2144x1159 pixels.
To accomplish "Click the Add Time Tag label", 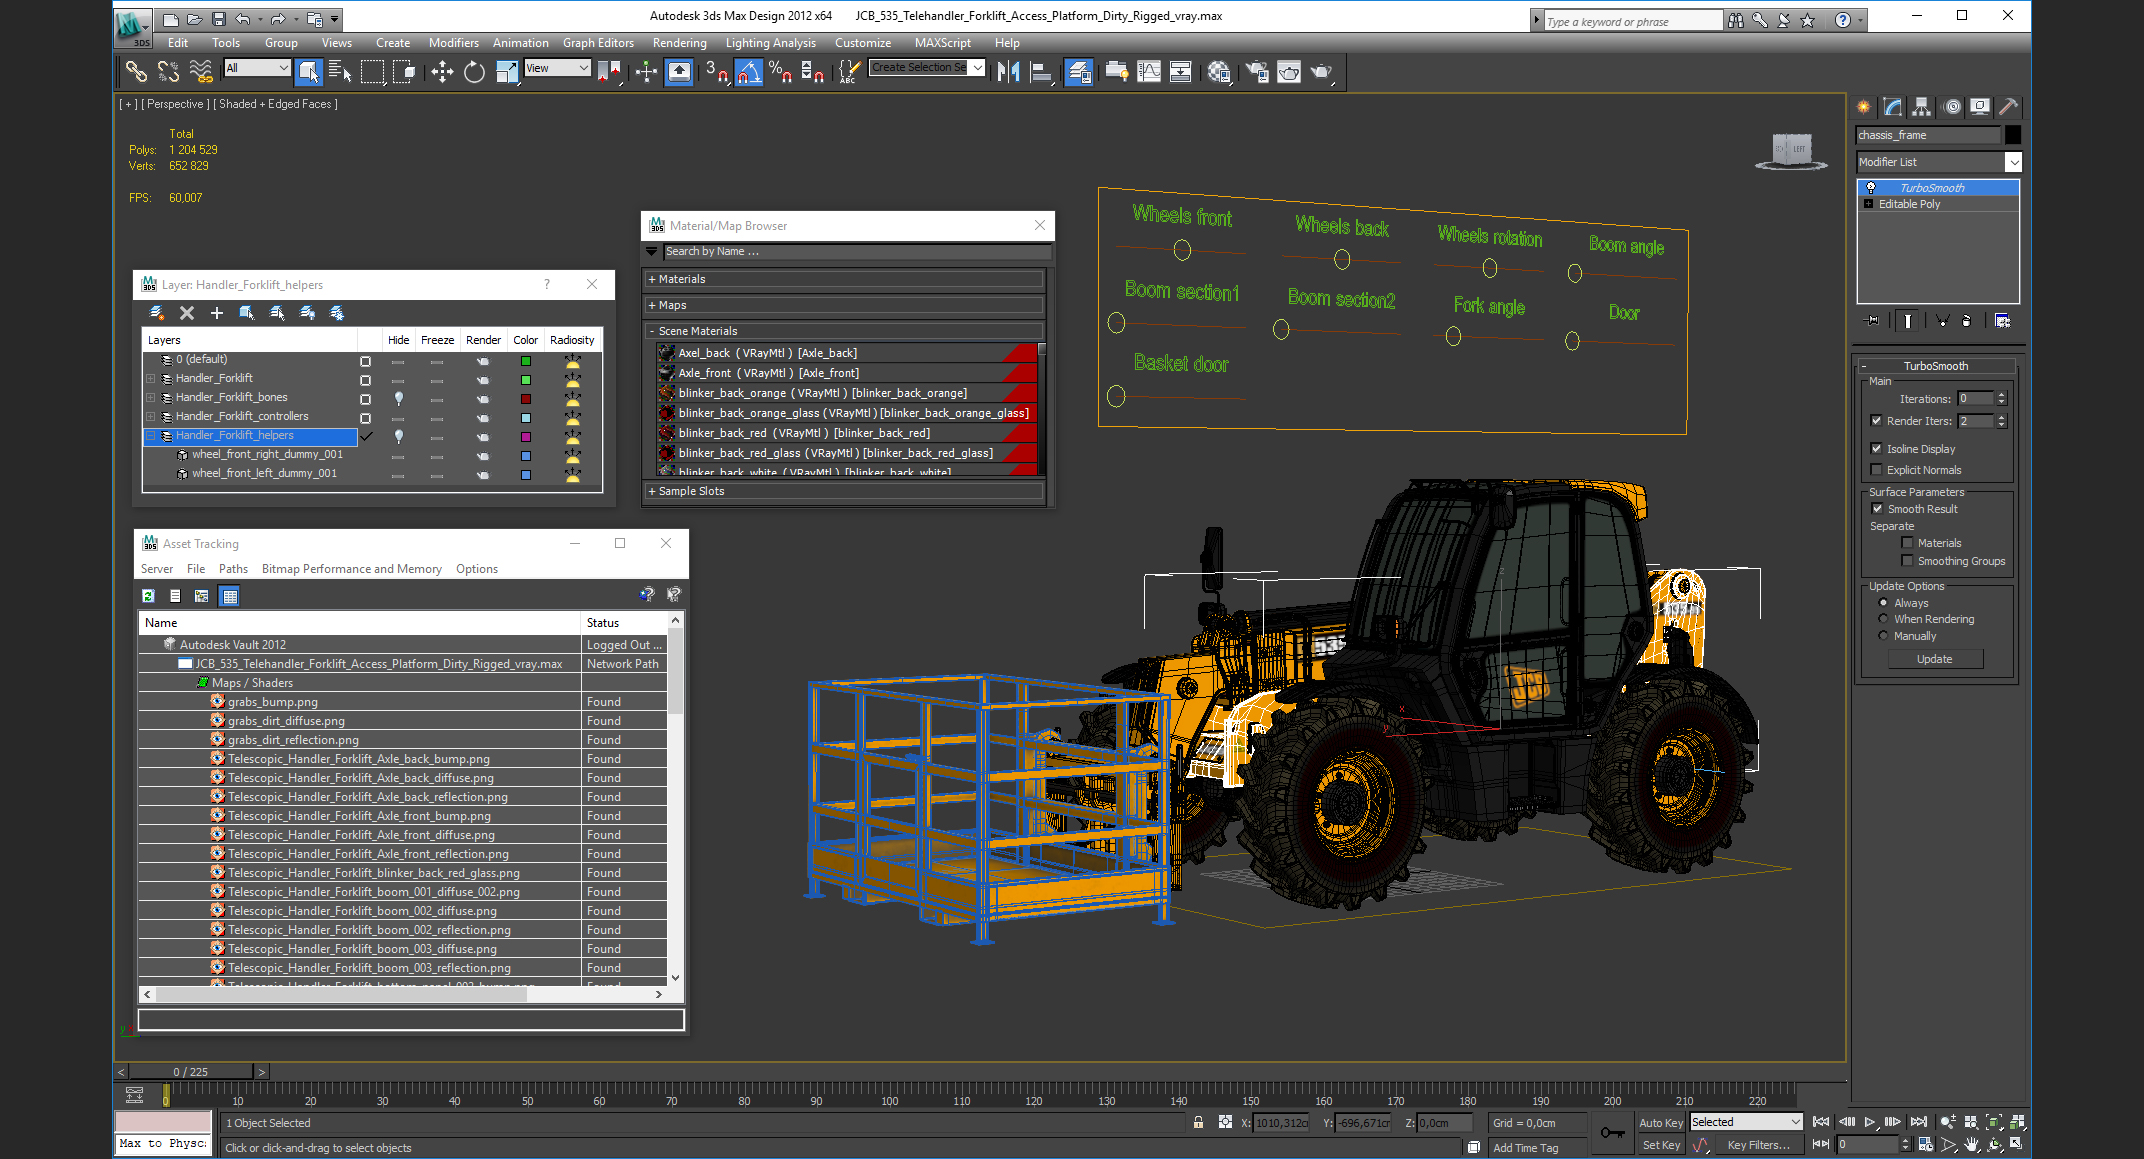I will pyautogui.click(x=1525, y=1148).
